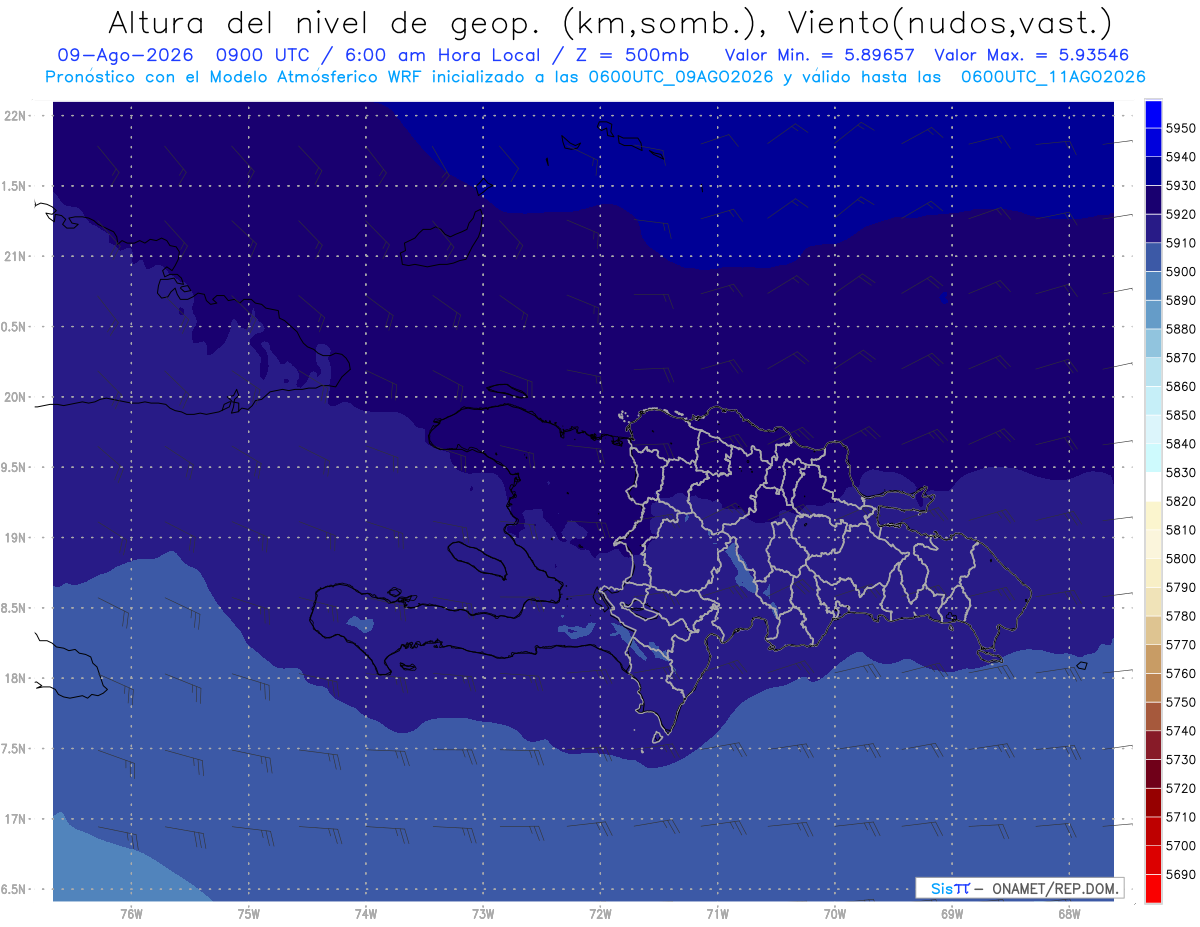The image size is (1200, 927).
Task: Pick the color bar segment between 5760 and 5770
Action: click(1153, 659)
